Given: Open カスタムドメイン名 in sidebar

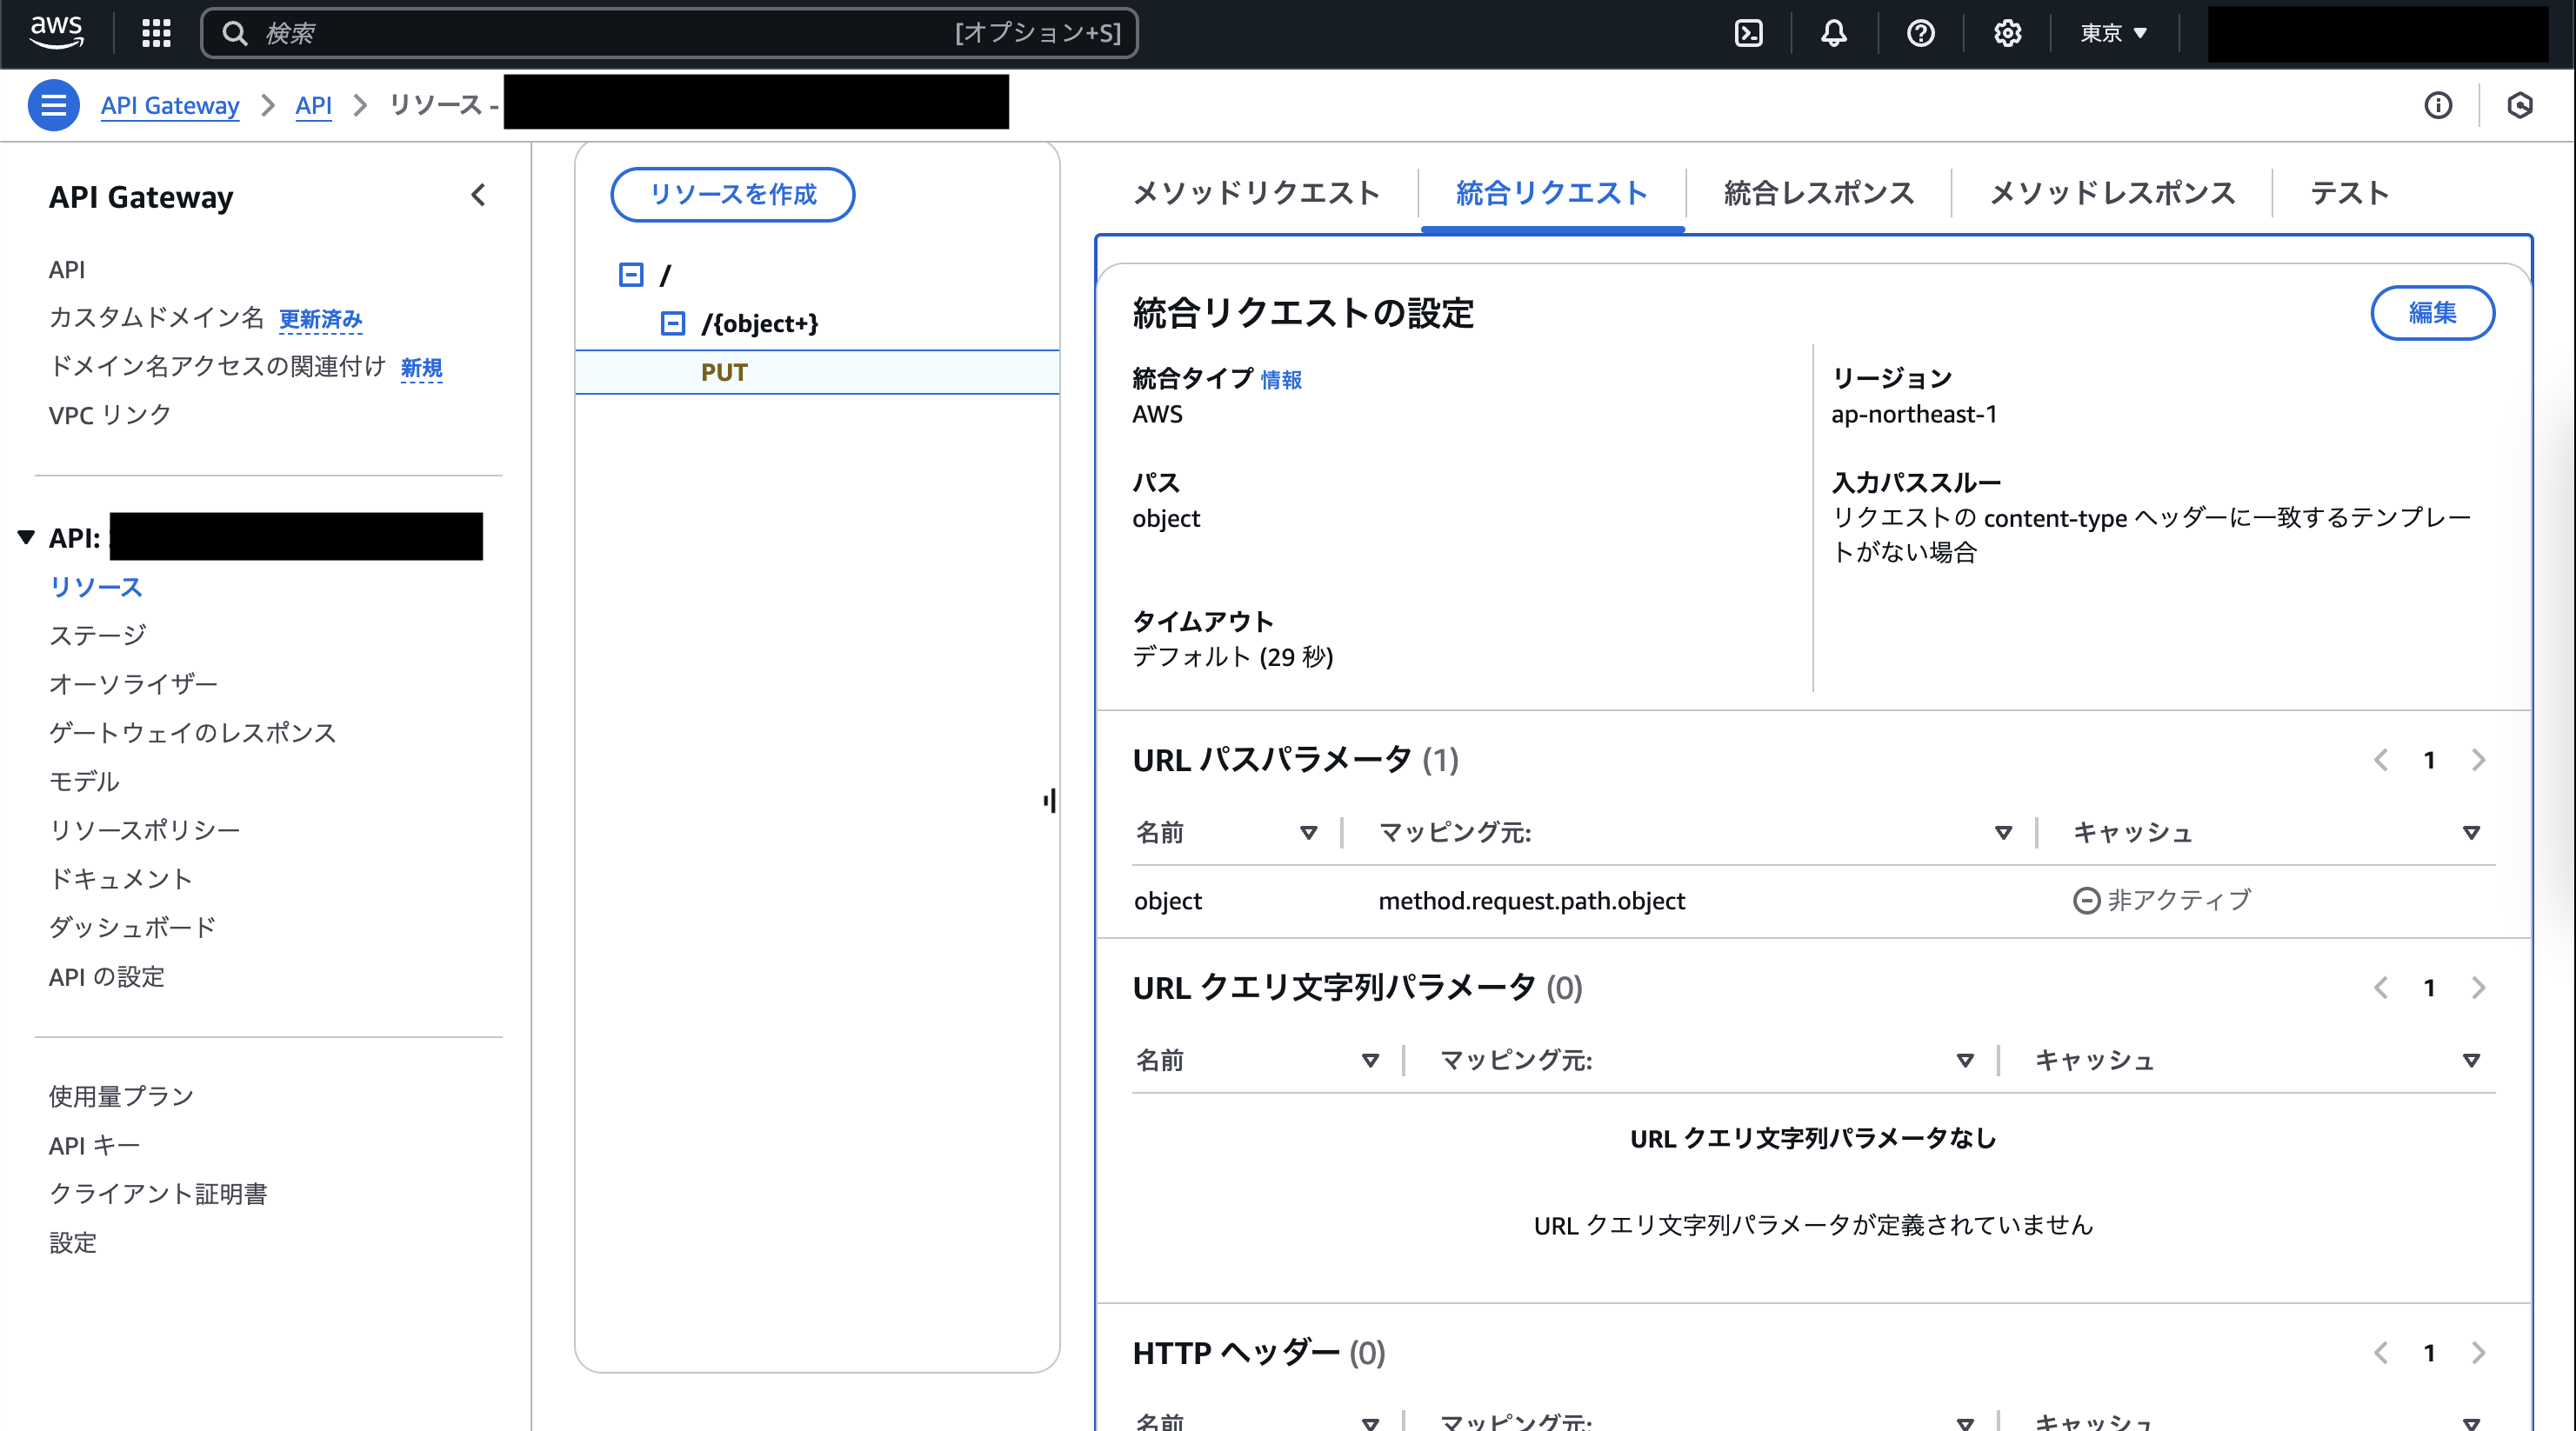Looking at the screenshot, I should click(156, 317).
